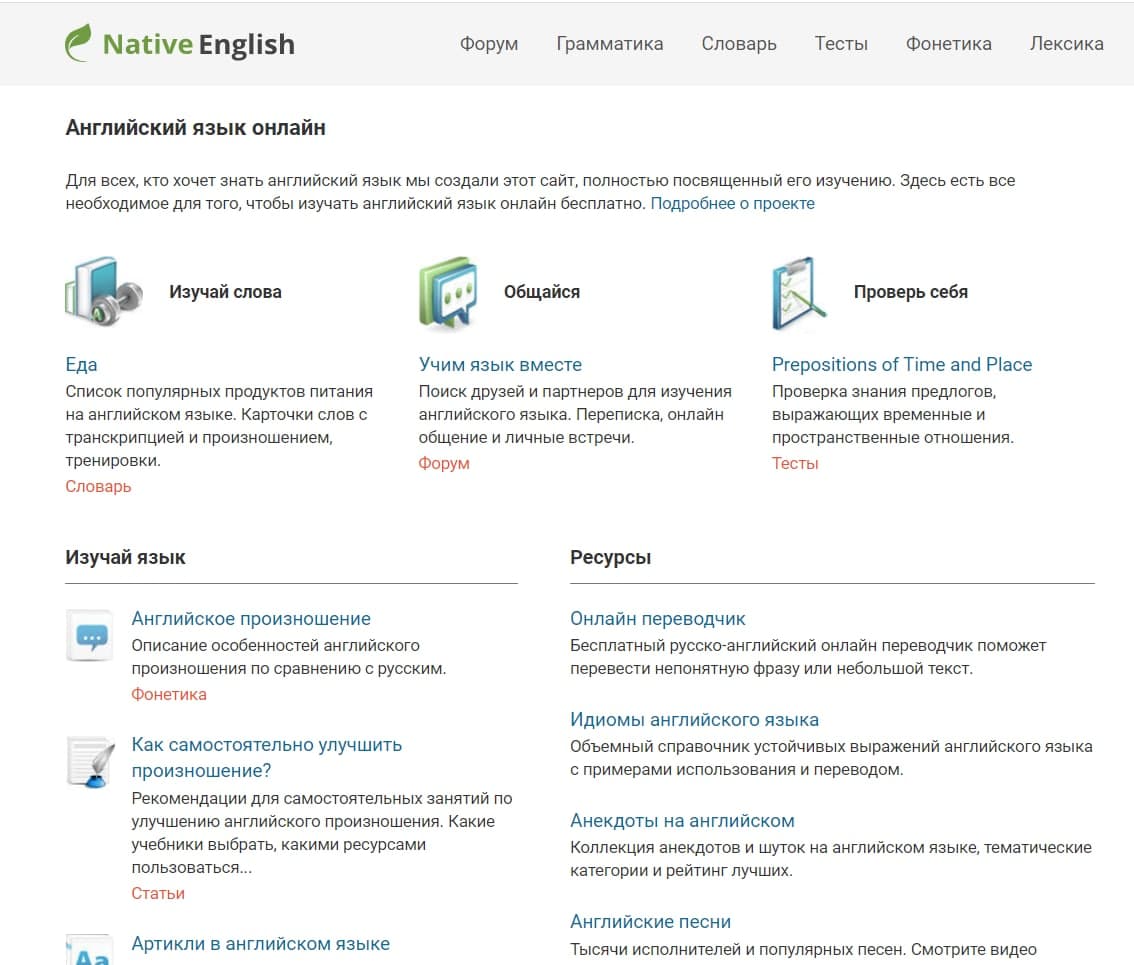Click the green chat bubble icon
This screenshot has width=1134, height=965.
[448, 292]
